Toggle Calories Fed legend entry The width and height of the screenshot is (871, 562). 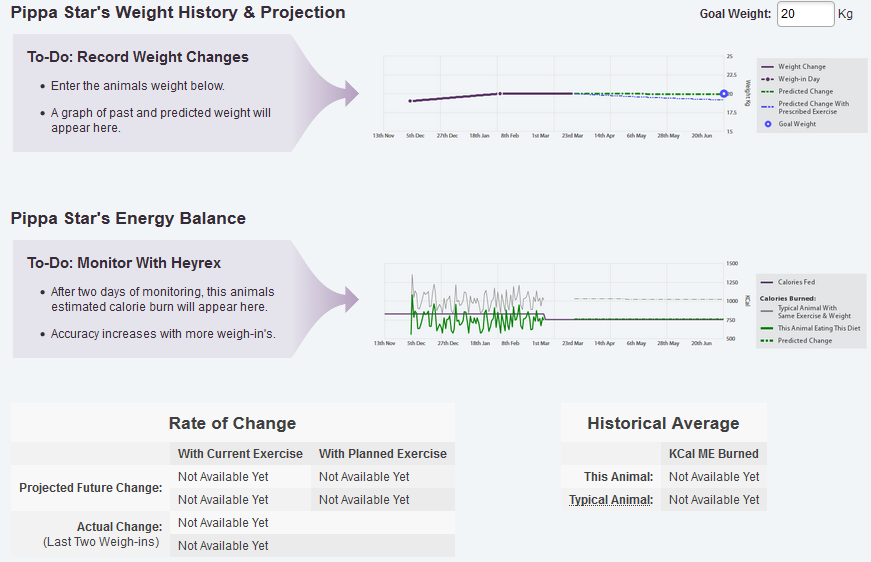click(x=796, y=282)
